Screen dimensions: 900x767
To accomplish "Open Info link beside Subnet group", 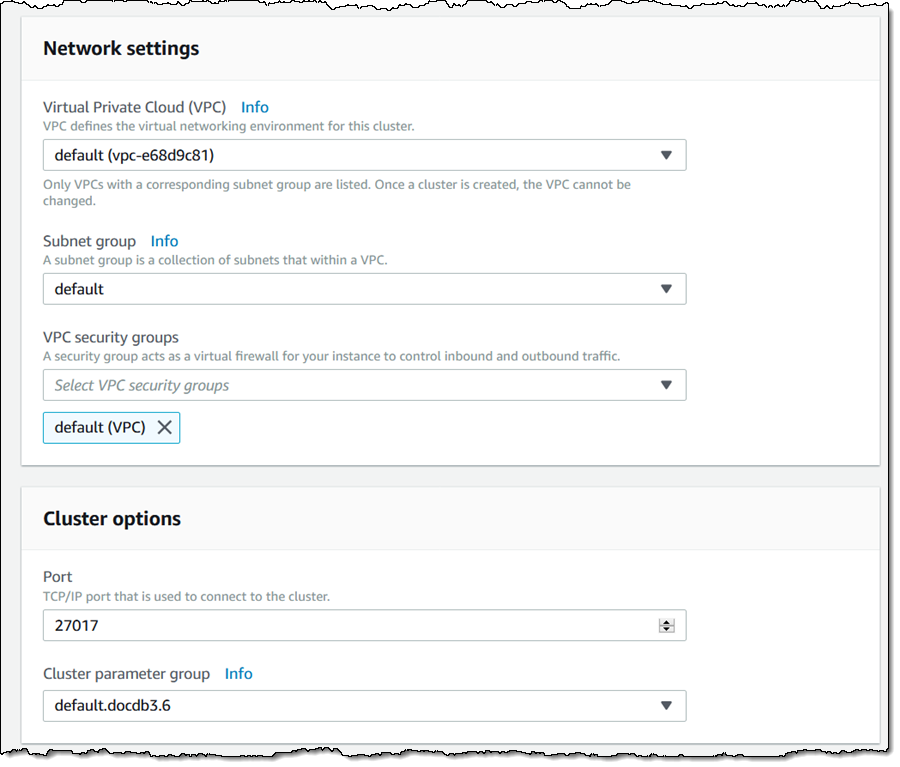I will coord(164,241).
